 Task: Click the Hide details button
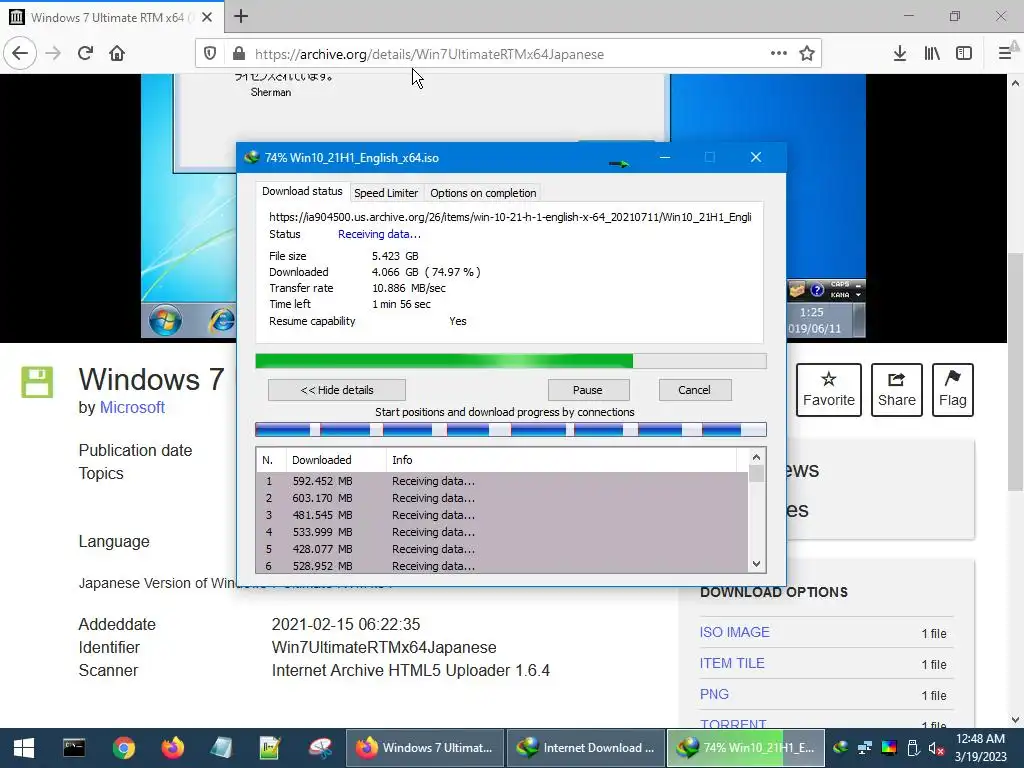[x=337, y=390]
